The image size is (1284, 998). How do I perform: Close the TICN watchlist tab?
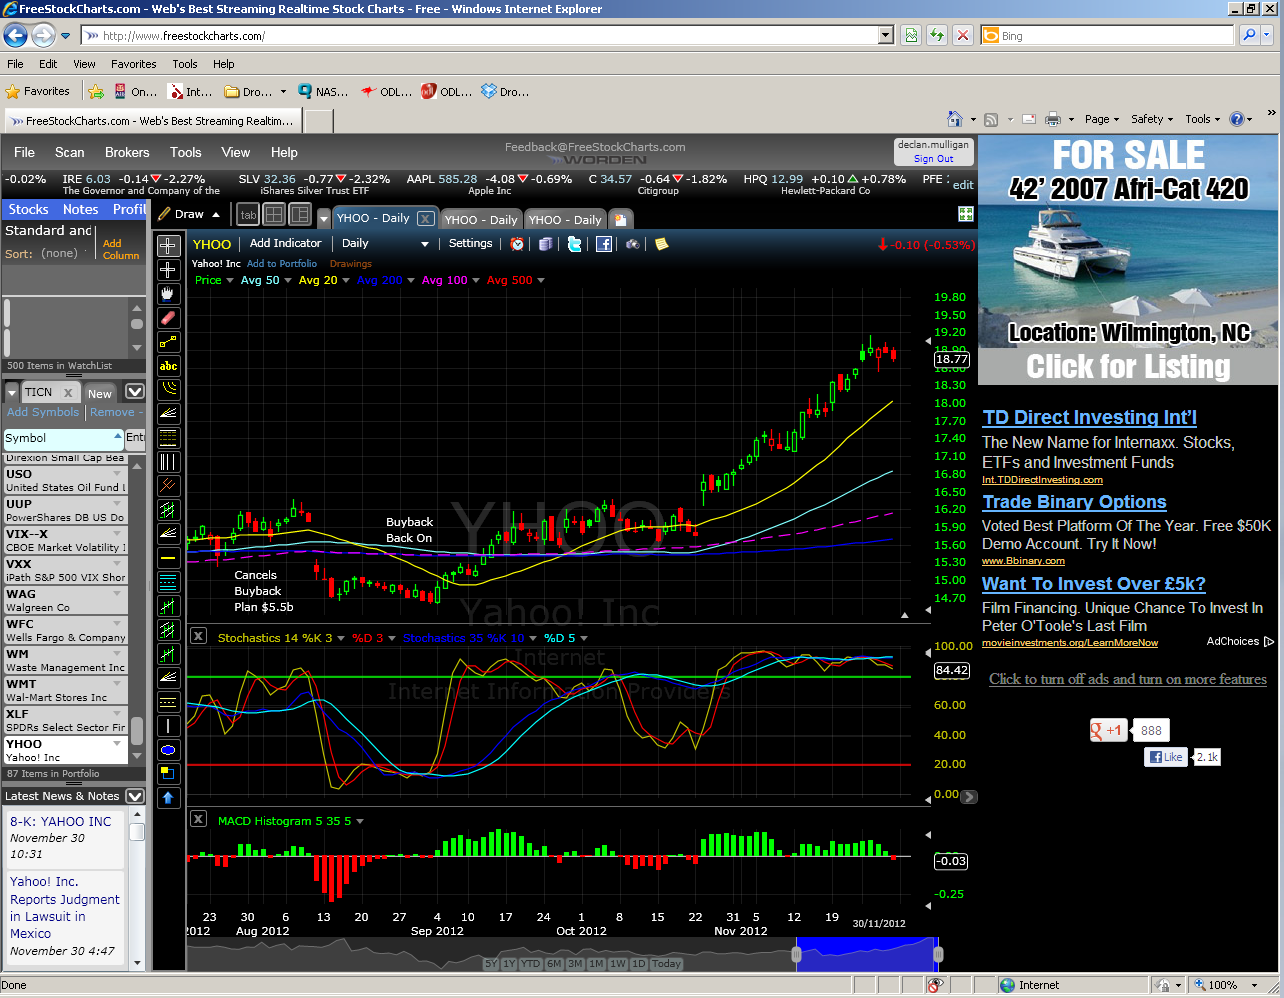coord(68,393)
